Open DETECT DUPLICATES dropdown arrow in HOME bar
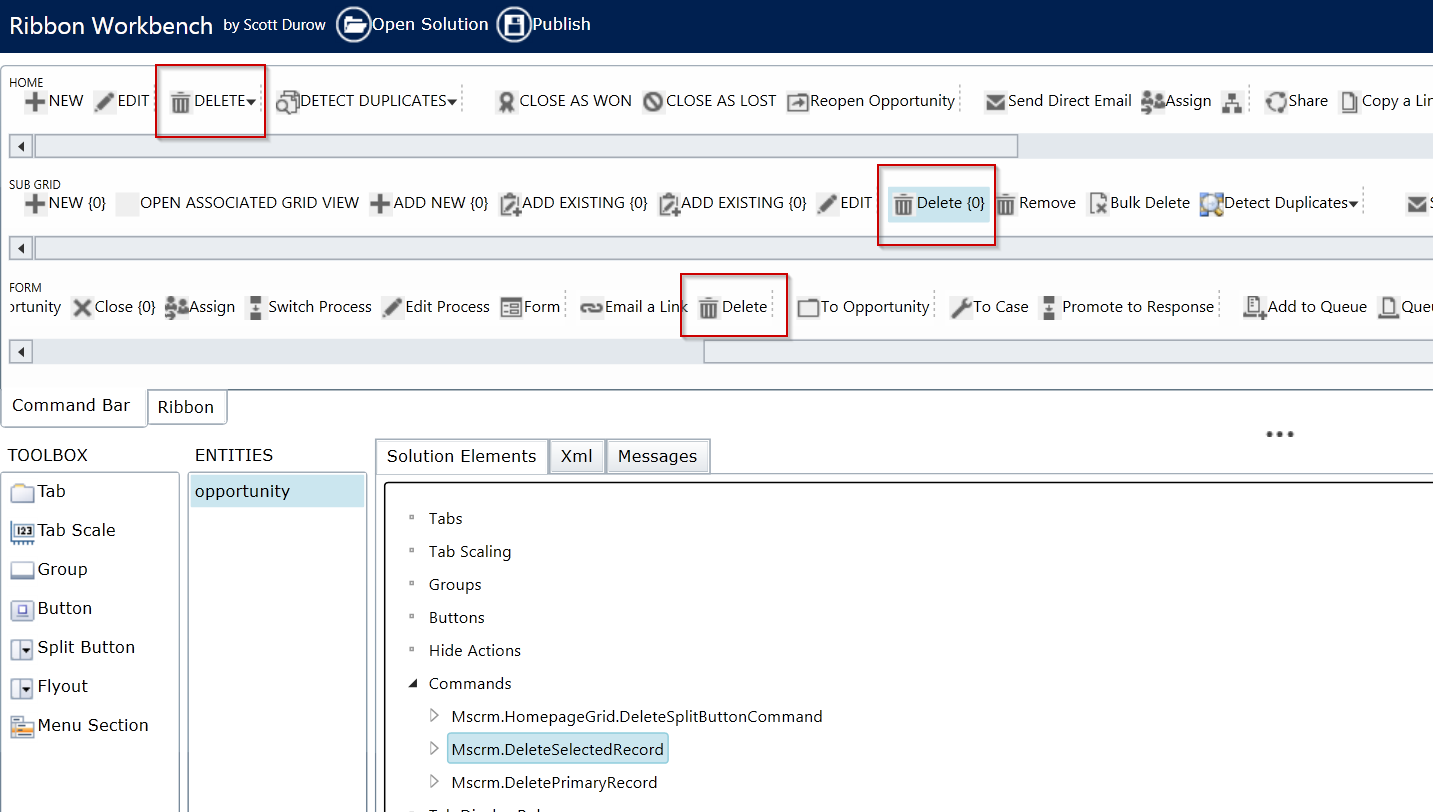Image resolution: width=1433 pixels, height=812 pixels. (452, 103)
